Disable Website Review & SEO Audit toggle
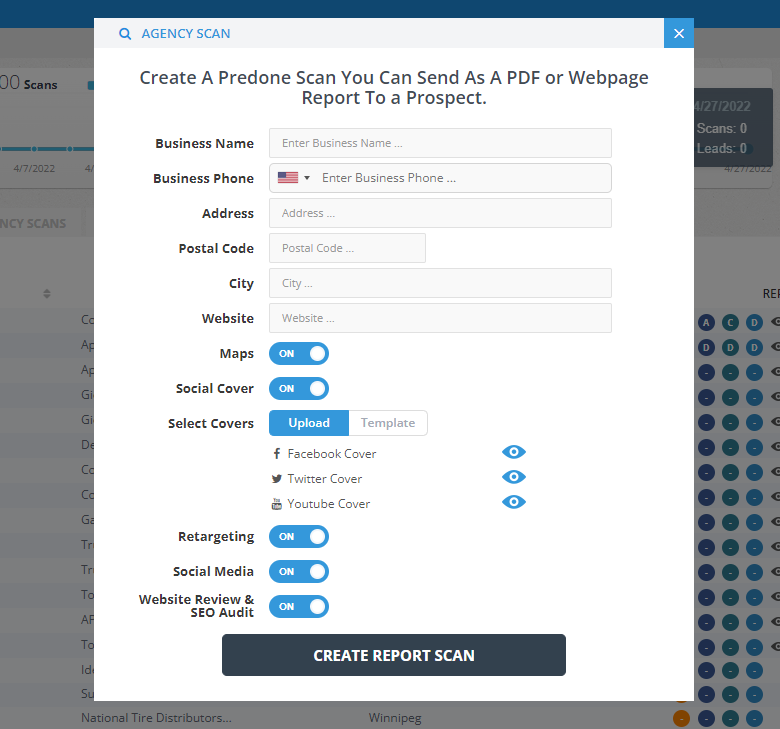This screenshot has width=780, height=729. coord(299,607)
